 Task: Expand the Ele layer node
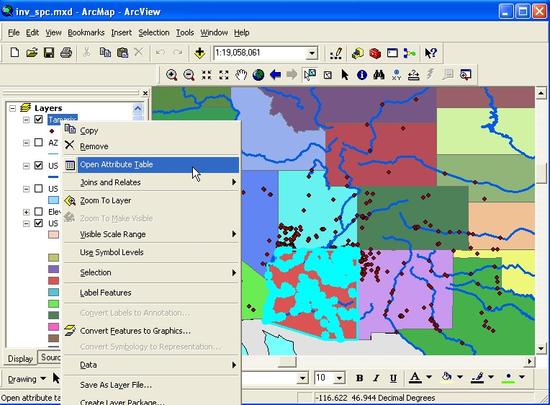pyautogui.click(x=26, y=212)
